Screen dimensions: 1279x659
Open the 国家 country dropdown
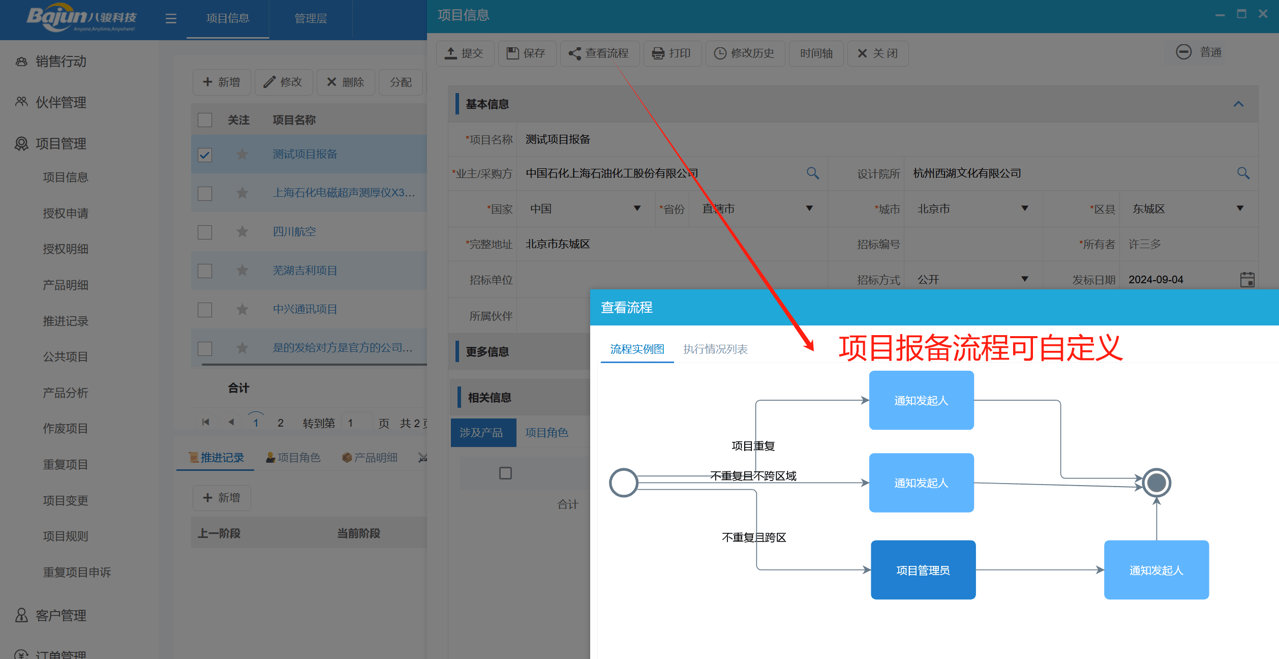coord(585,209)
